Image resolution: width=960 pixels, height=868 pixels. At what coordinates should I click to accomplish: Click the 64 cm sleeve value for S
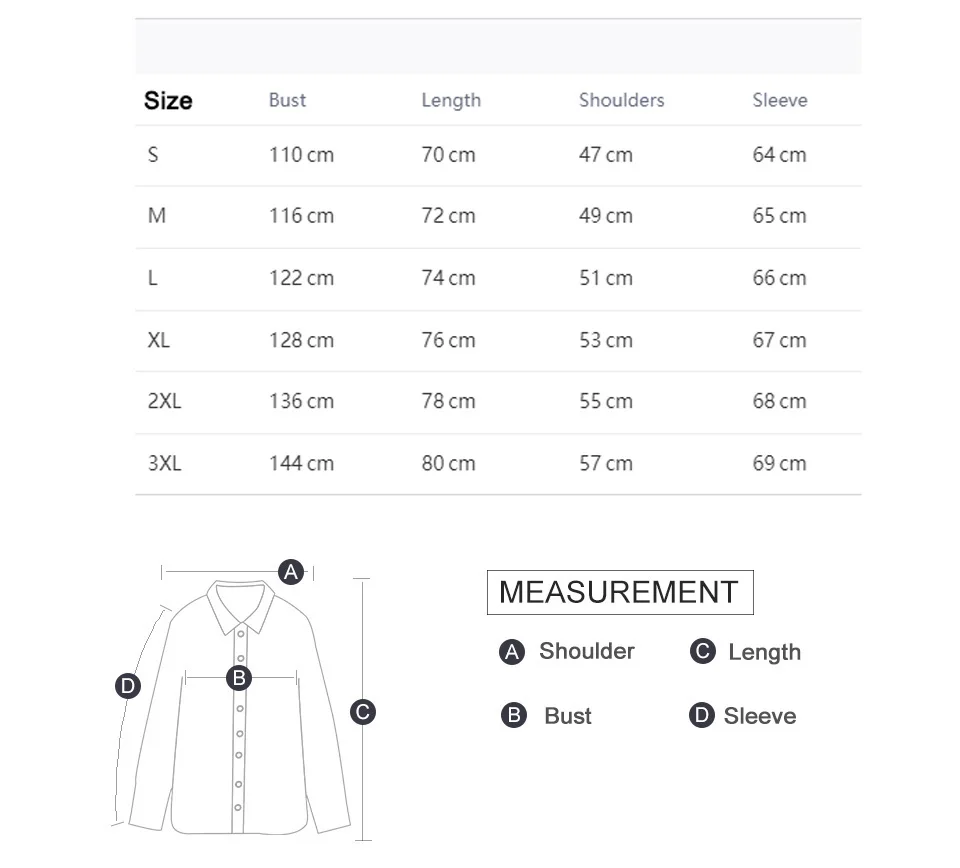[x=779, y=154]
